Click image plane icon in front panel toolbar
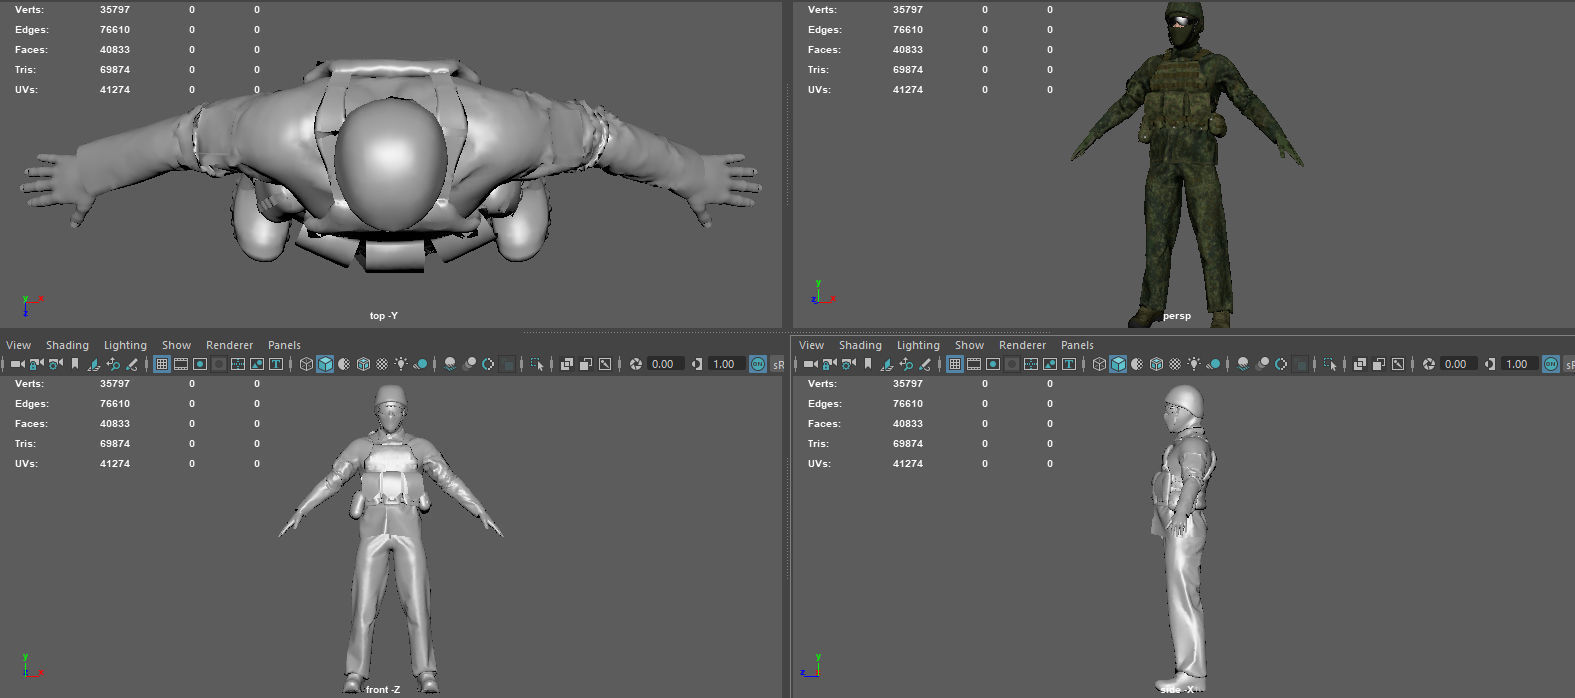 tap(94, 364)
